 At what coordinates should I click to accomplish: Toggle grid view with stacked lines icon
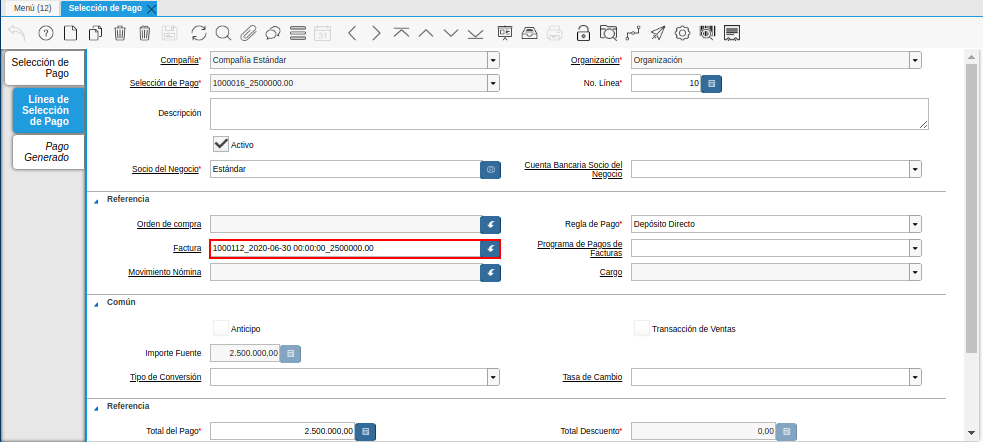tap(298, 33)
